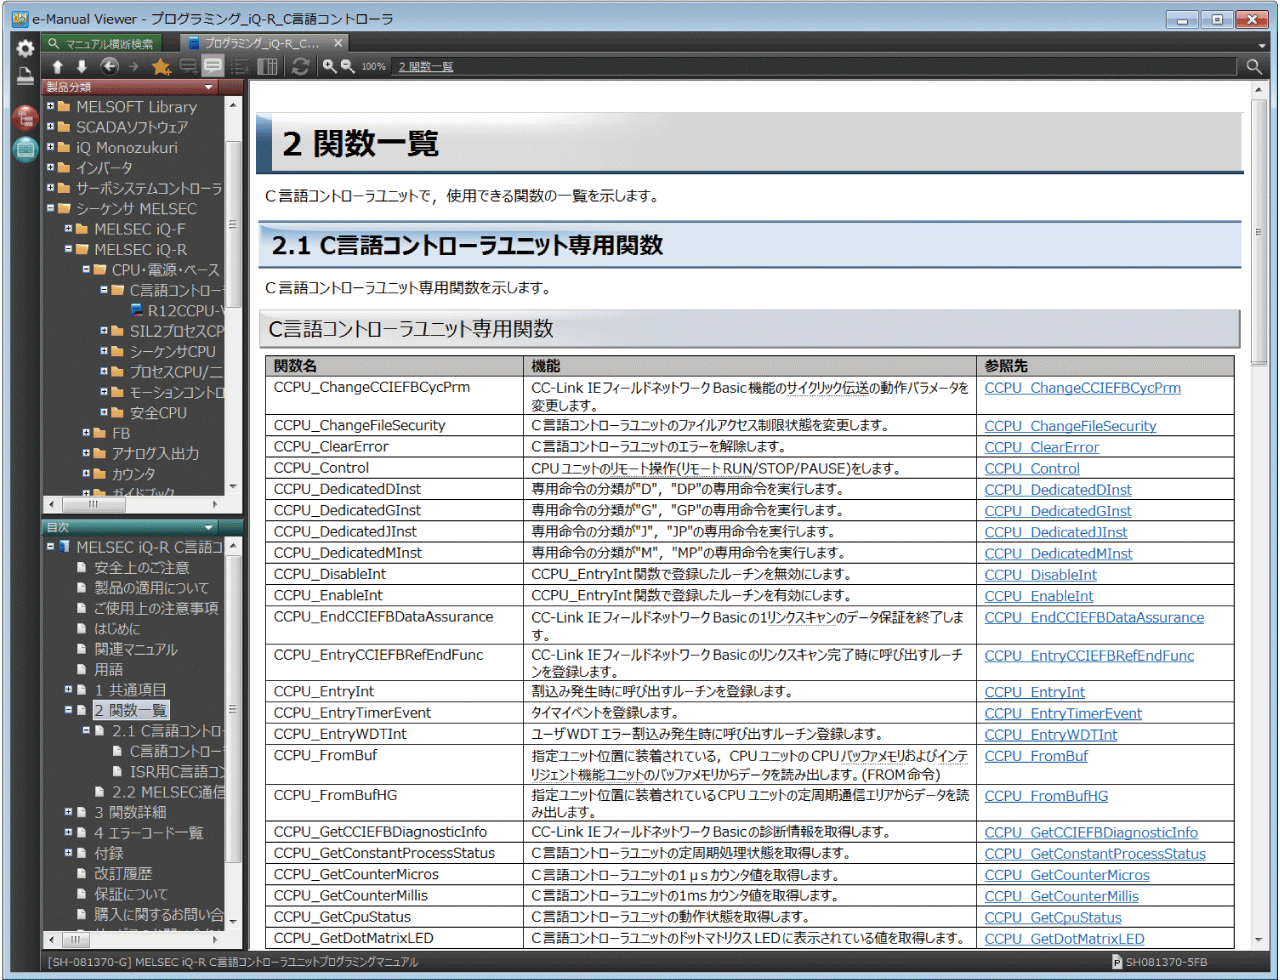Switch to the マニュアル横断検索 tab
The image size is (1280, 980).
(x=109, y=43)
